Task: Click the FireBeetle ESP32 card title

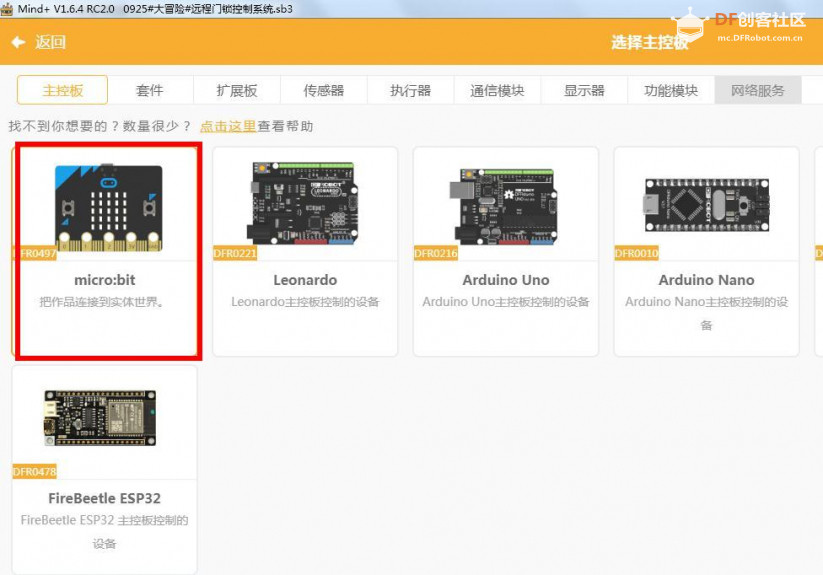Action: (104, 498)
